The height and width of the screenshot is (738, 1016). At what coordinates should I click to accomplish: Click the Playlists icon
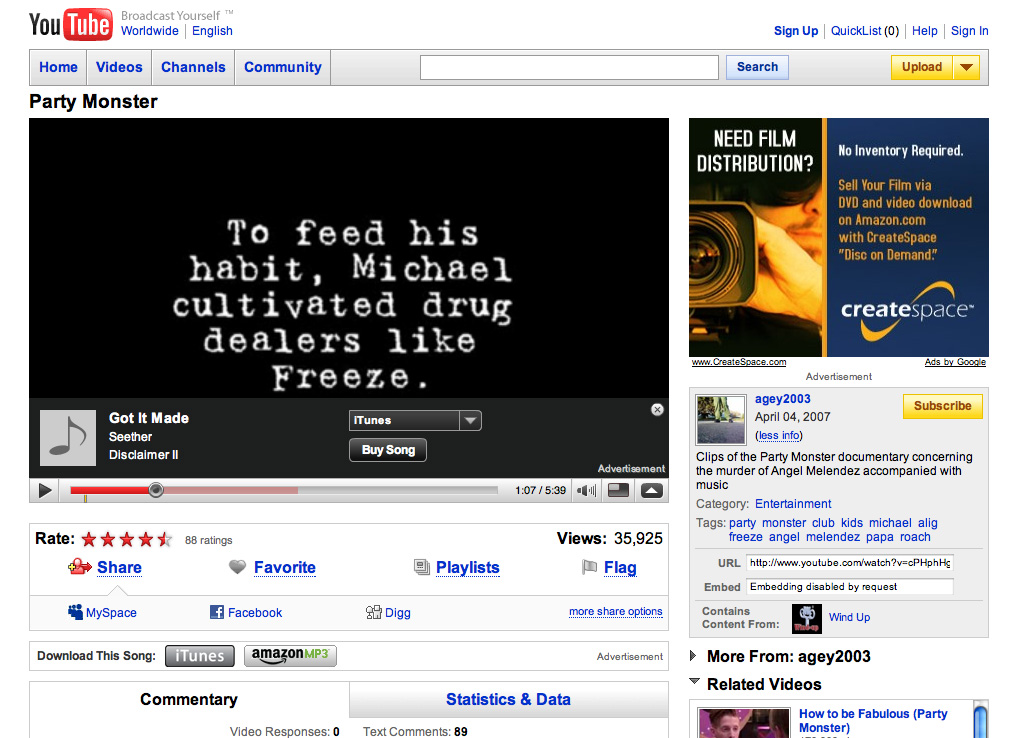[422, 568]
